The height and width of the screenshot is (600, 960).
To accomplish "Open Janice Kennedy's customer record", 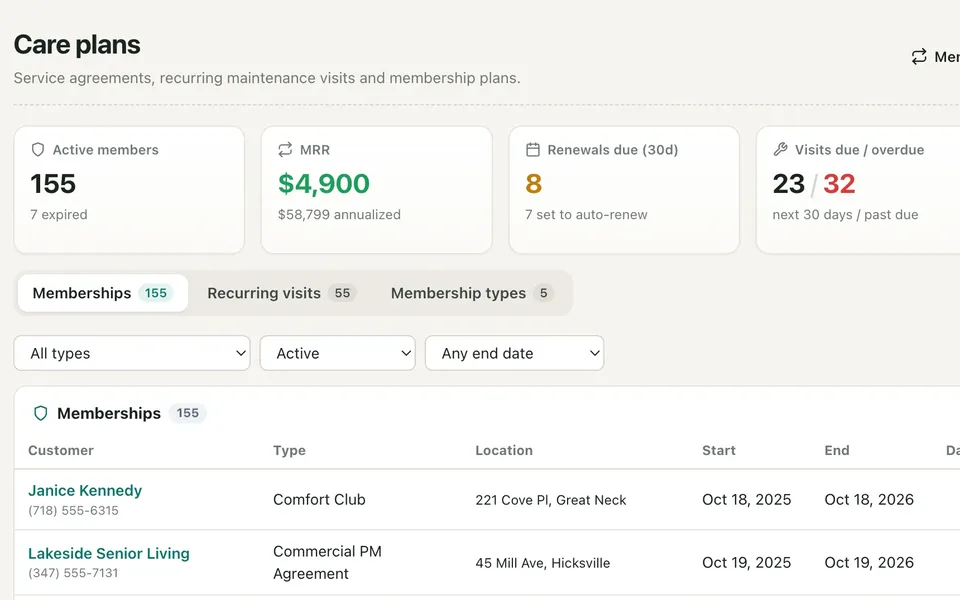I will [x=85, y=490].
